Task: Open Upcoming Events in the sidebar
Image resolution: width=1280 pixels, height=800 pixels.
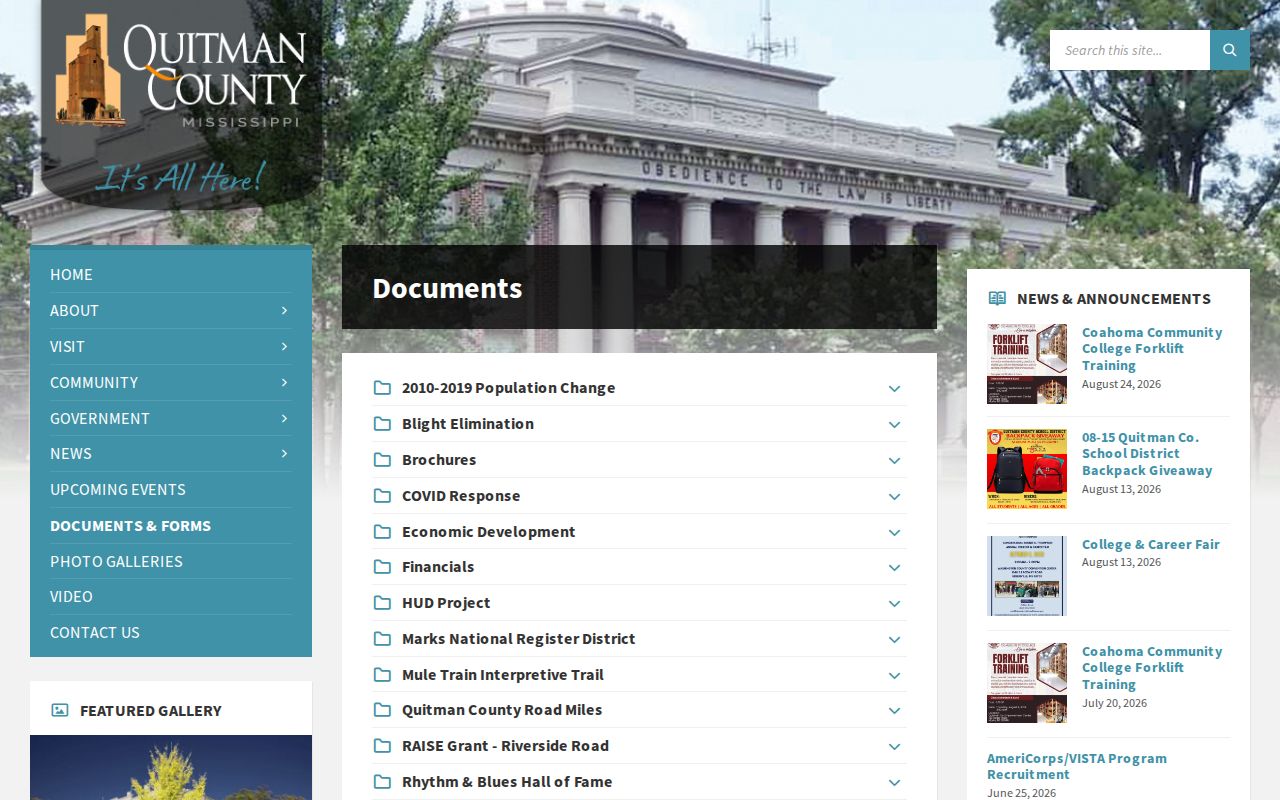Action: click(x=118, y=489)
